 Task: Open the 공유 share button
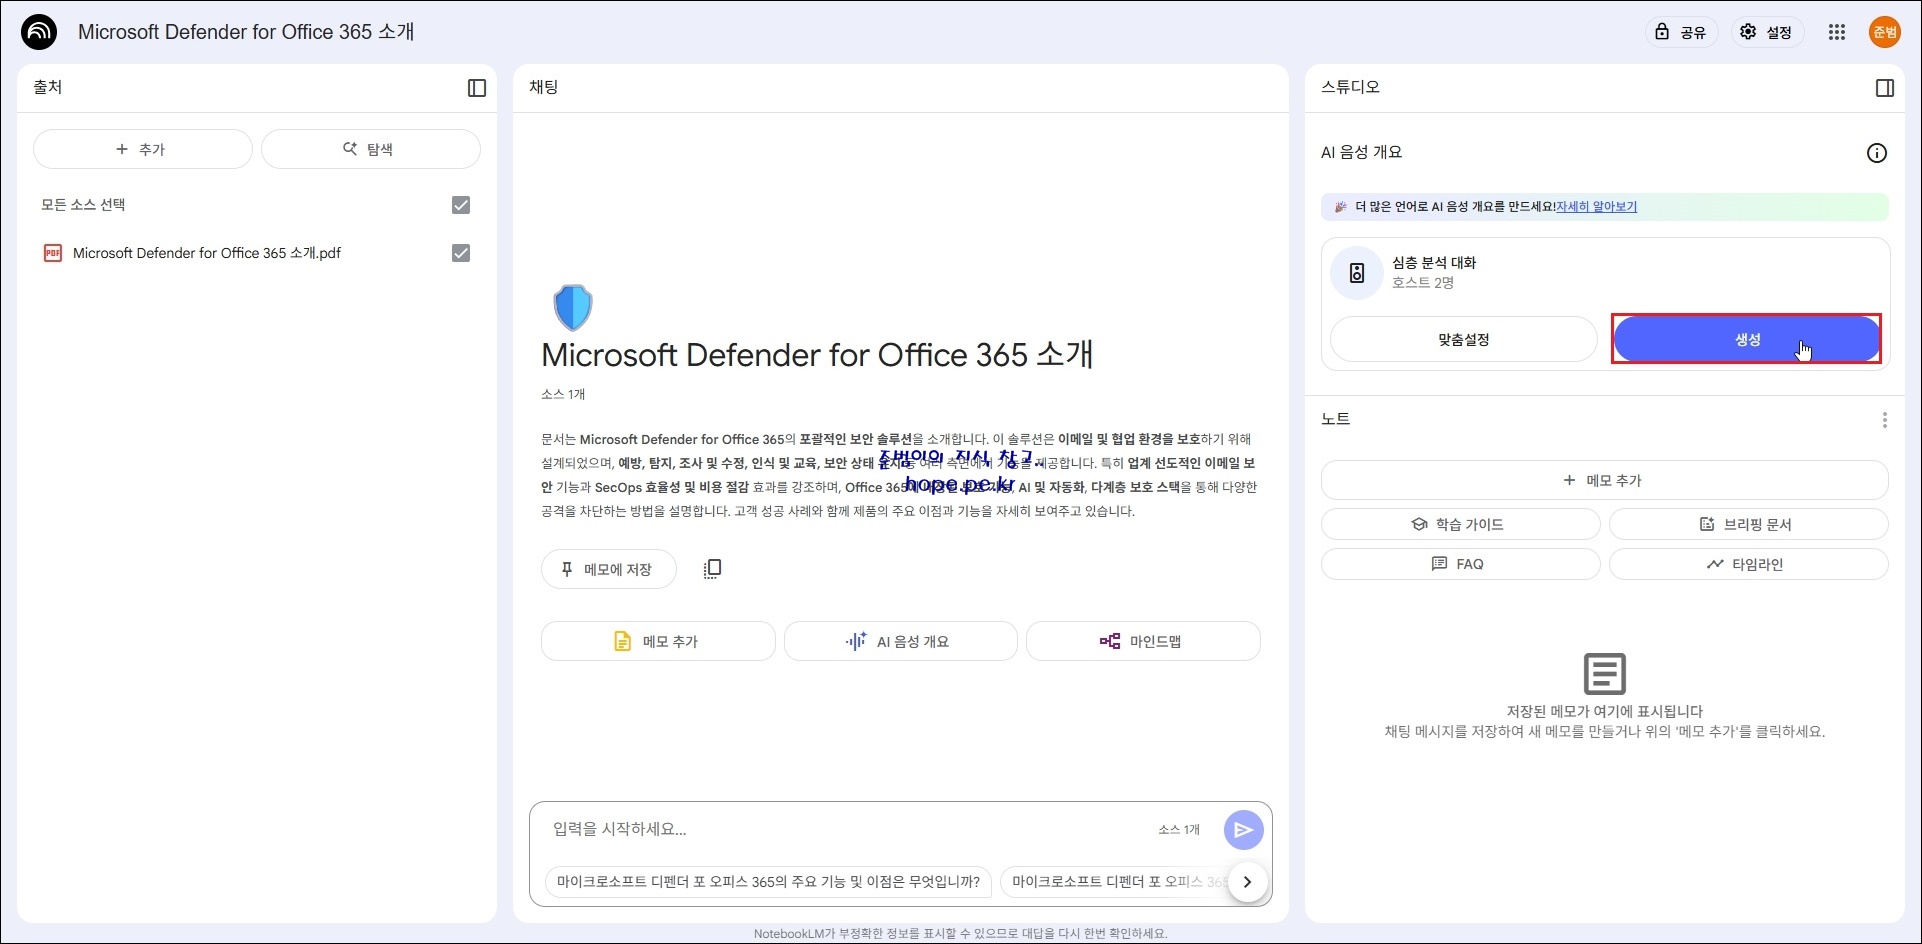click(1681, 32)
